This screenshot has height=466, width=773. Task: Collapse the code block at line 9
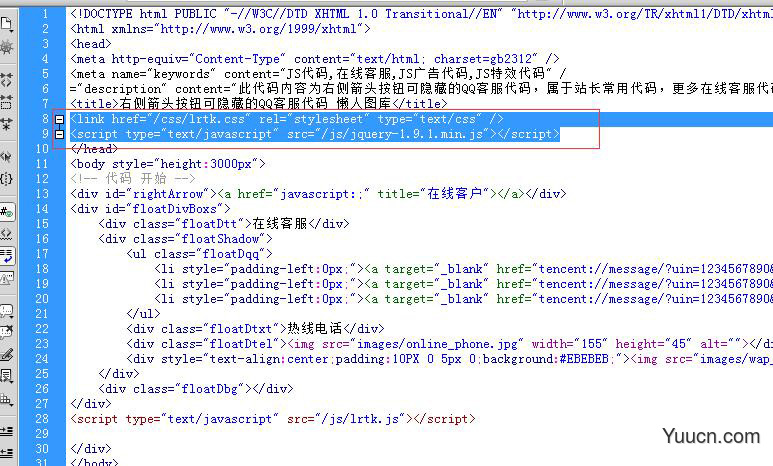pyautogui.click(x=59, y=134)
